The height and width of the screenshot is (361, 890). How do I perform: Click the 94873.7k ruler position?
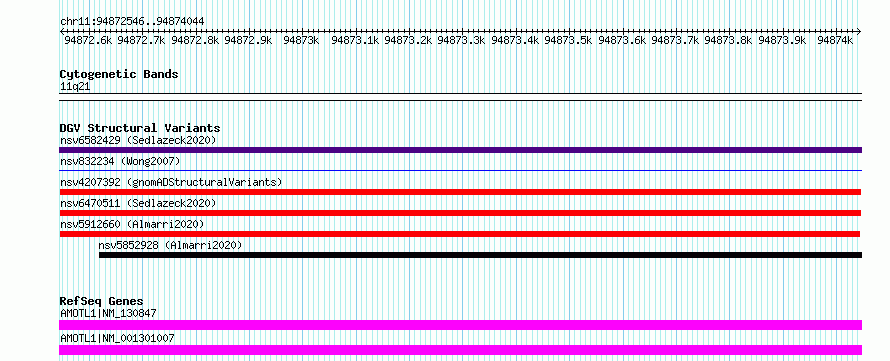(675, 40)
